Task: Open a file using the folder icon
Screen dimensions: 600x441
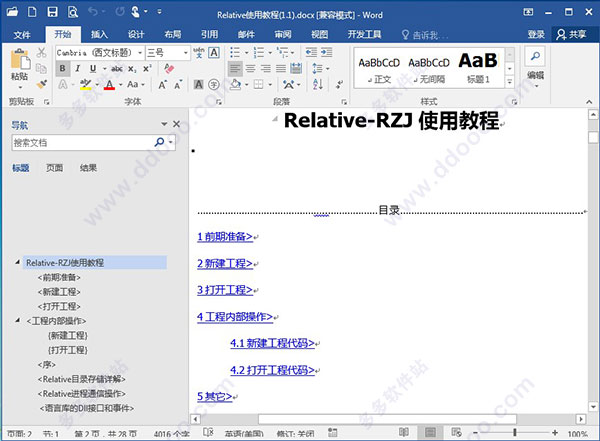Action: [x=13, y=12]
